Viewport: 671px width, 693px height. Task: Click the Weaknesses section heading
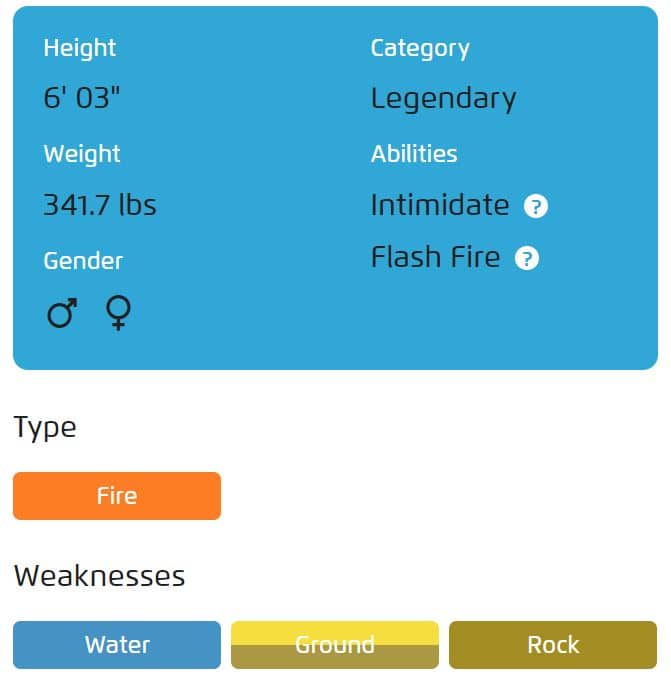[x=99, y=576]
